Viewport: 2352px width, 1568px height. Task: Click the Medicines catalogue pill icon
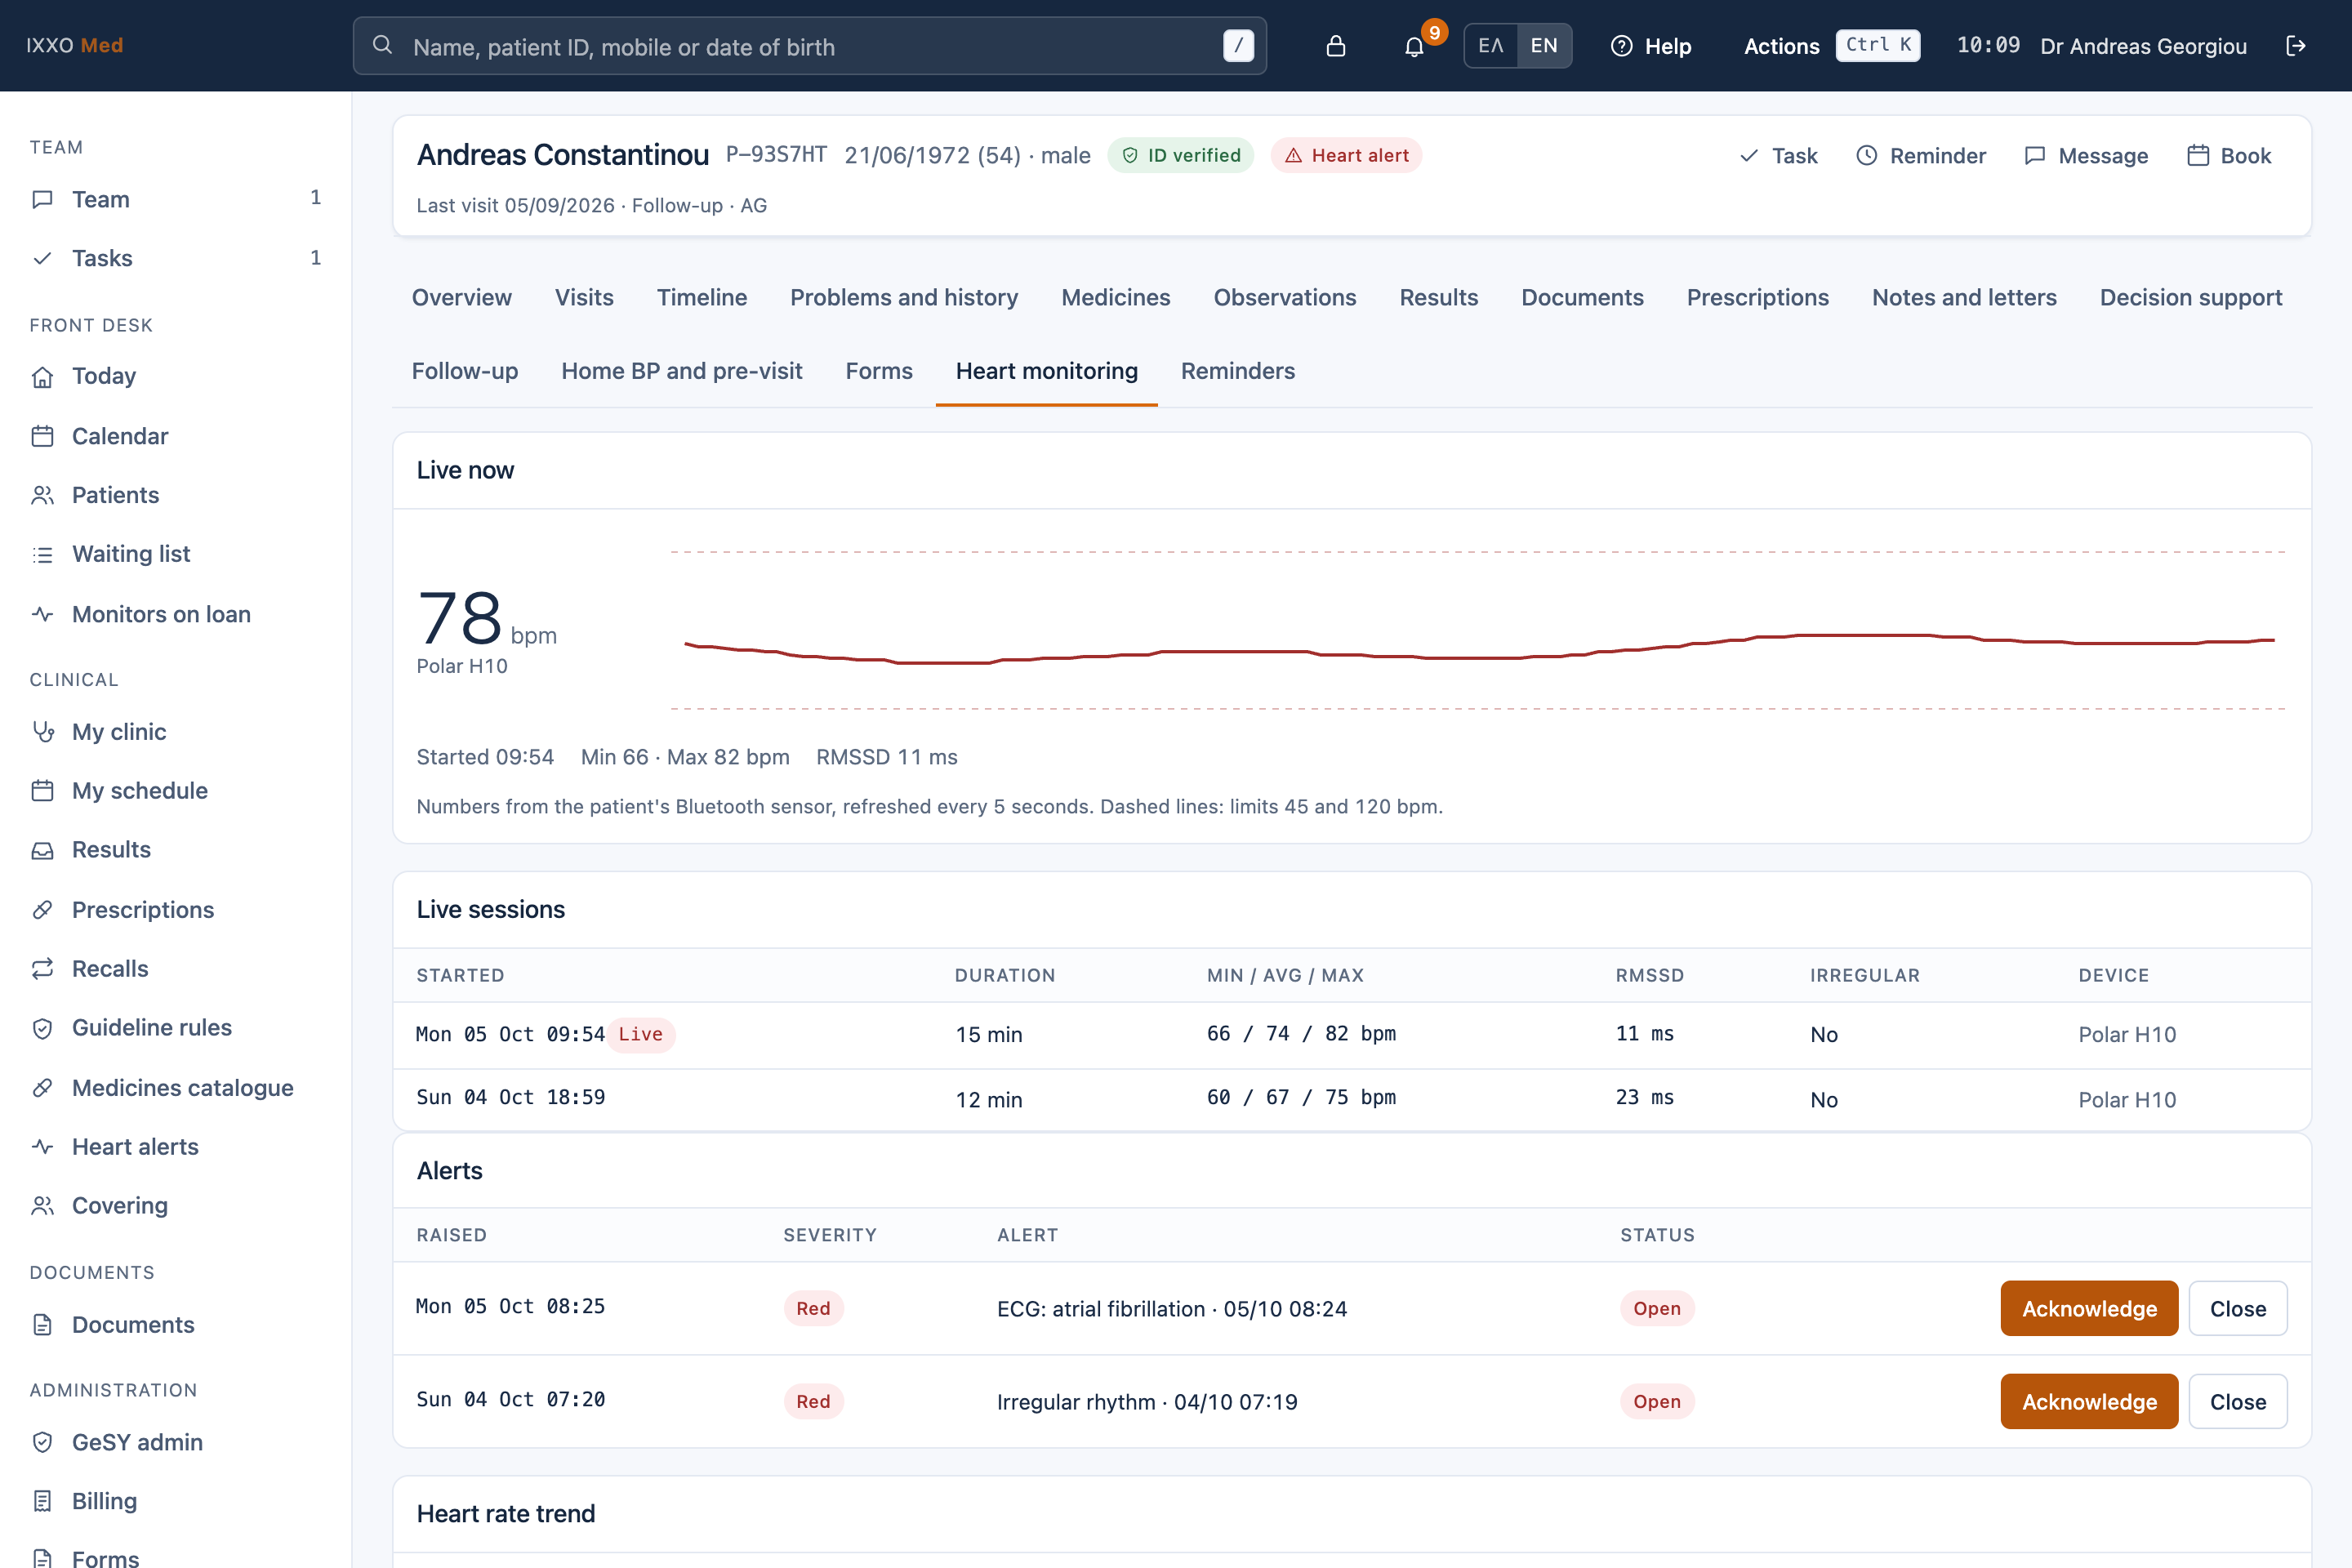coord(42,1087)
